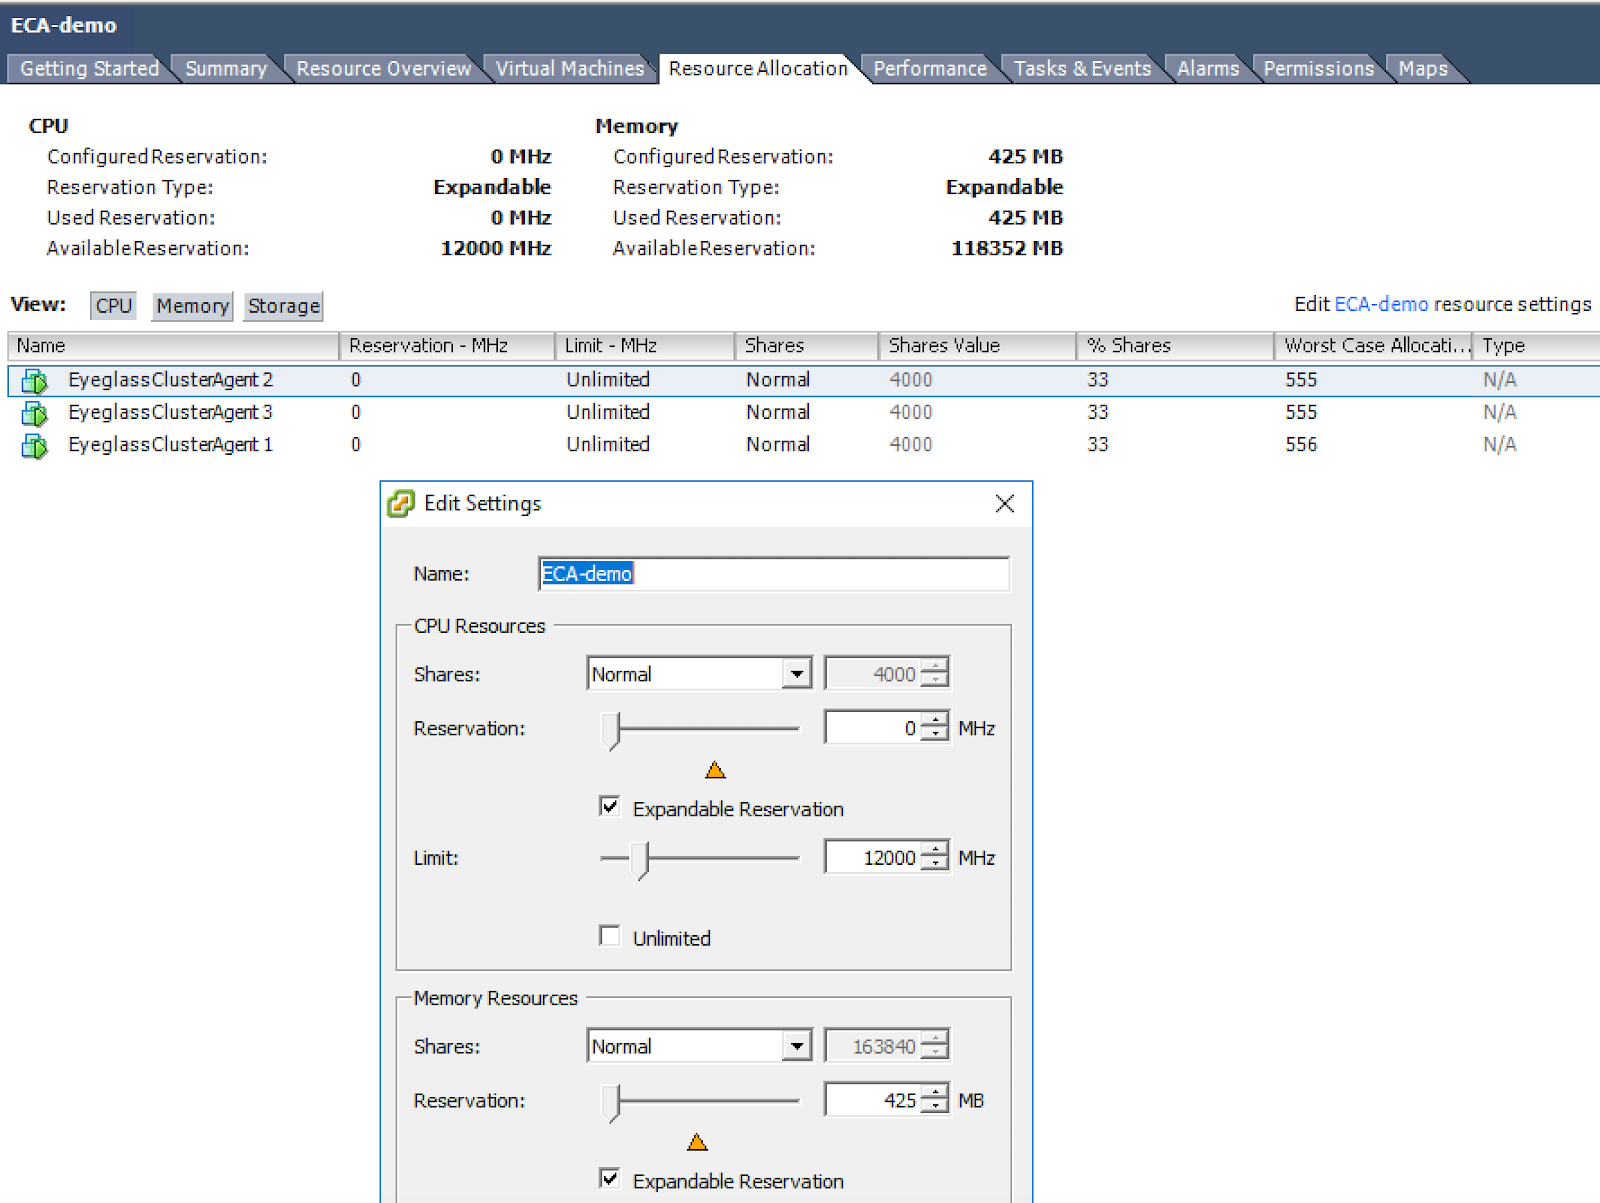Sort by the Shares column header
This screenshot has width=1600, height=1203.
tap(807, 346)
